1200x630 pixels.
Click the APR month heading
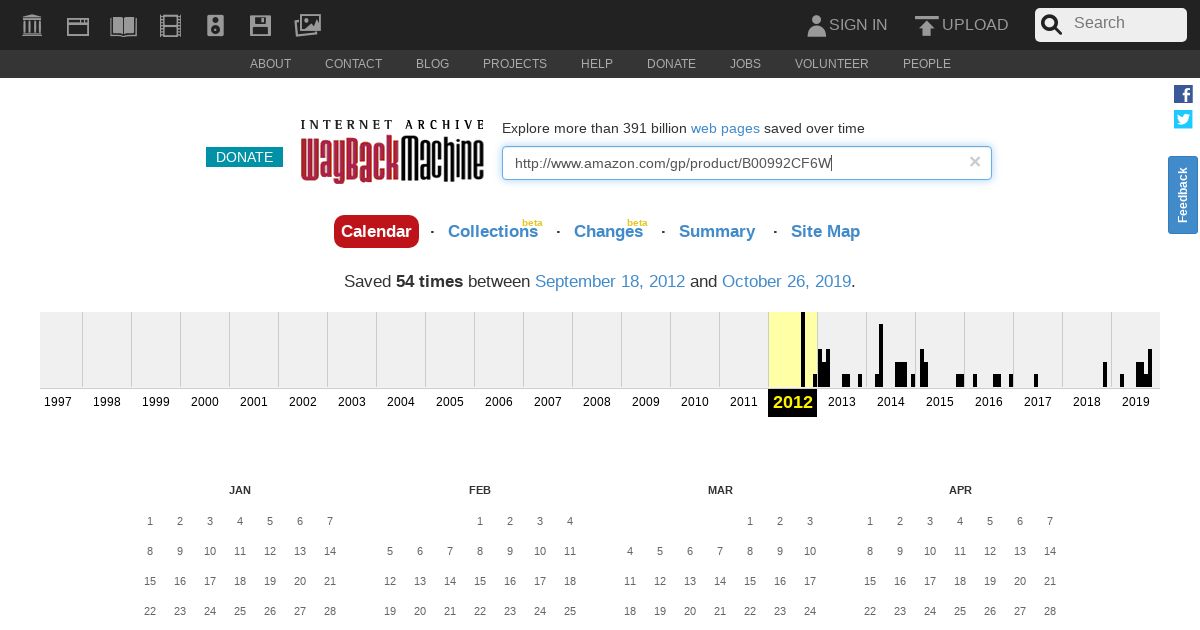(960, 490)
